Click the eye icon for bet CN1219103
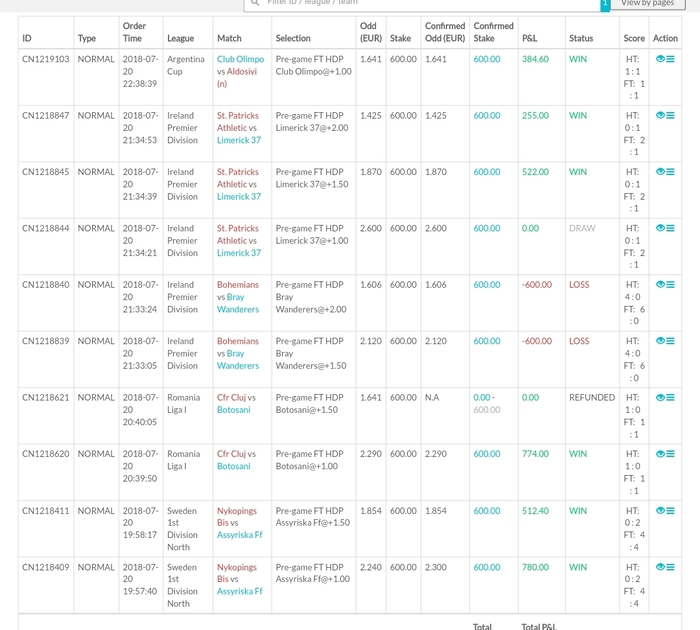Screen dimensions: 700x630 pyautogui.click(x=660, y=58)
